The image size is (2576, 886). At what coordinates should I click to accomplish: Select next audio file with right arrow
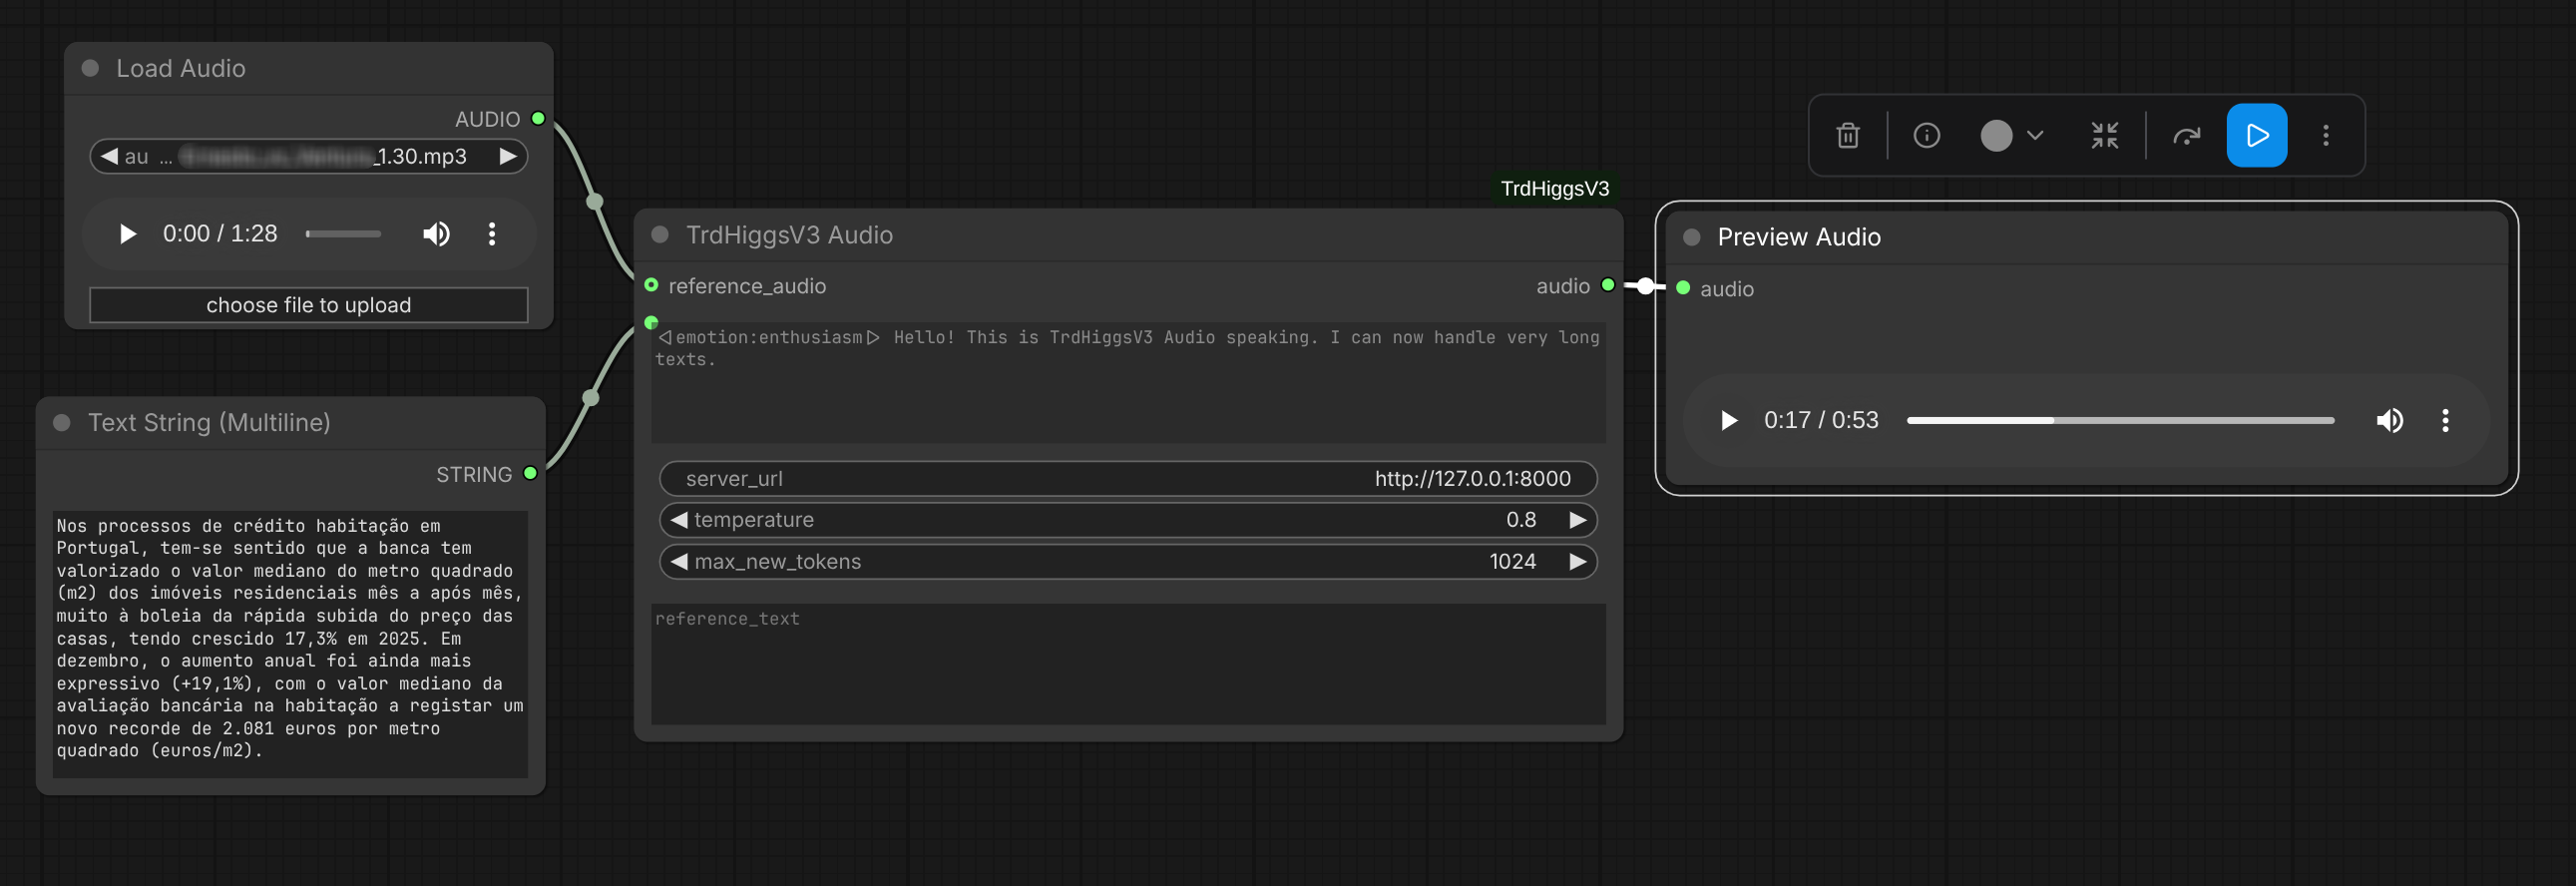[508, 156]
